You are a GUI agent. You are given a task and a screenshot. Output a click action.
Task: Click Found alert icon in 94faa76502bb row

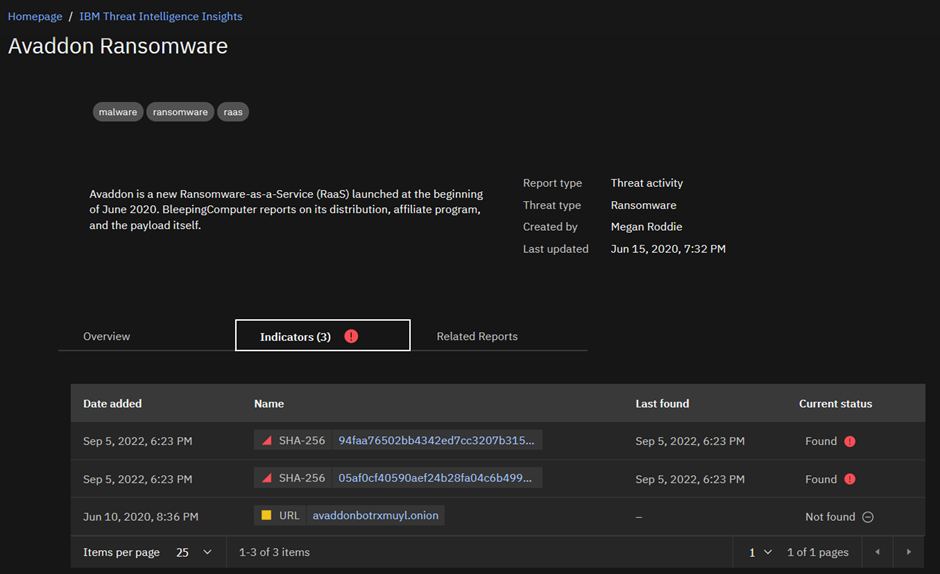click(x=849, y=441)
